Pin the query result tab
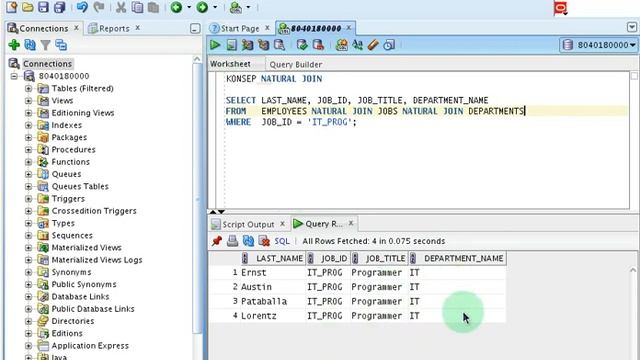The width and height of the screenshot is (640, 360). (217, 241)
